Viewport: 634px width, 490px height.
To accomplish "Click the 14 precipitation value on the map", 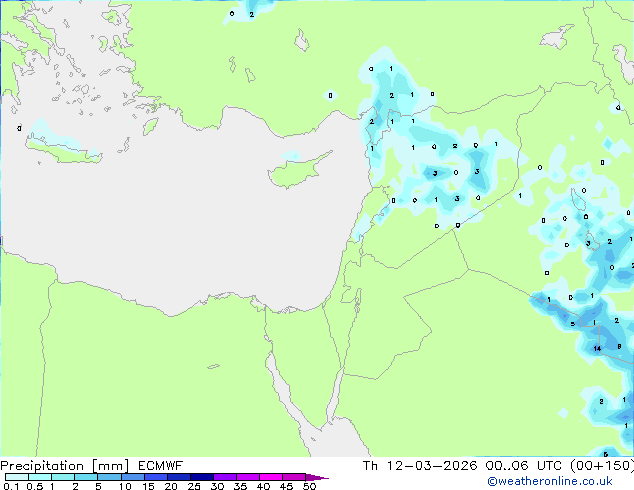I will click(x=597, y=348).
